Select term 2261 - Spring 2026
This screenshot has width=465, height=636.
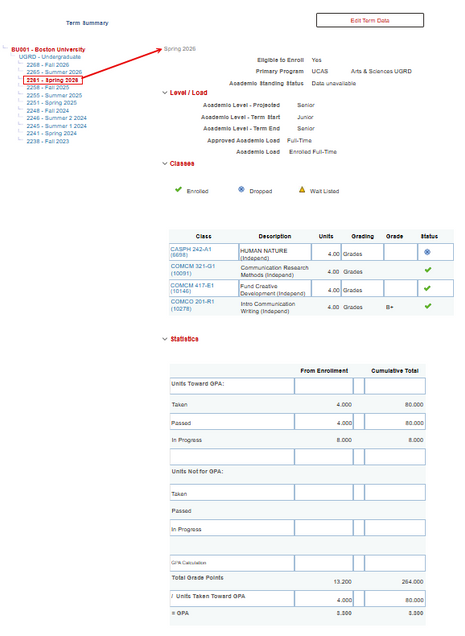(x=53, y=80)
